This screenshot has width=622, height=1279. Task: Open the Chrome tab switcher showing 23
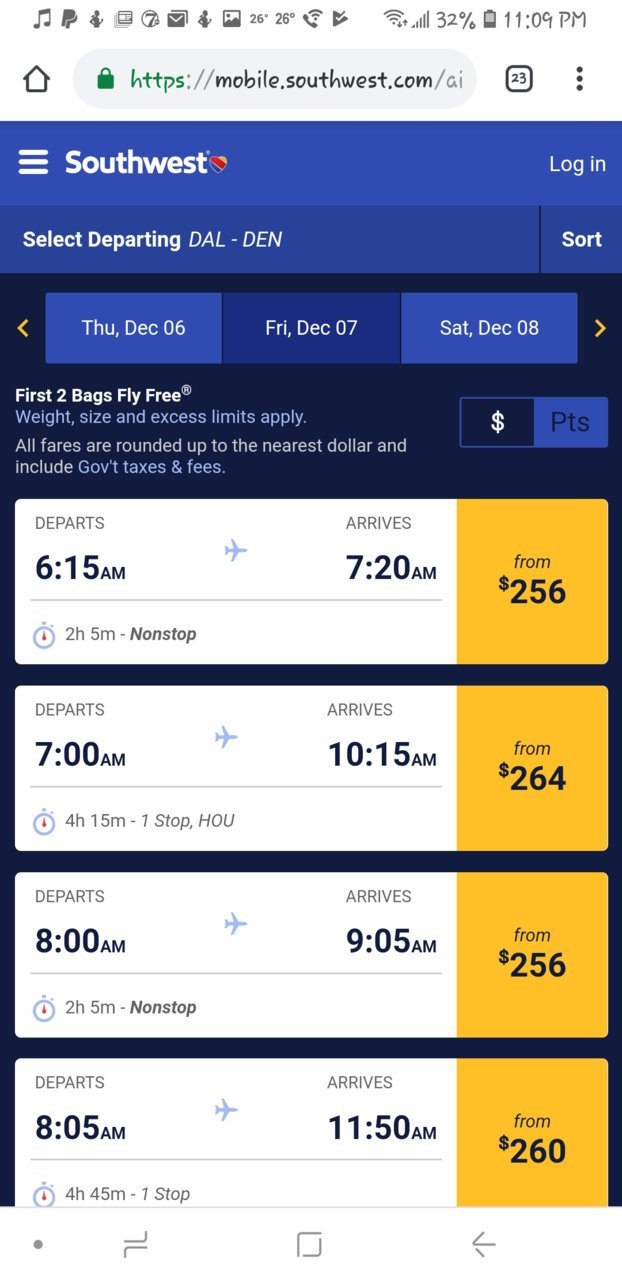(x=519, y=79)
